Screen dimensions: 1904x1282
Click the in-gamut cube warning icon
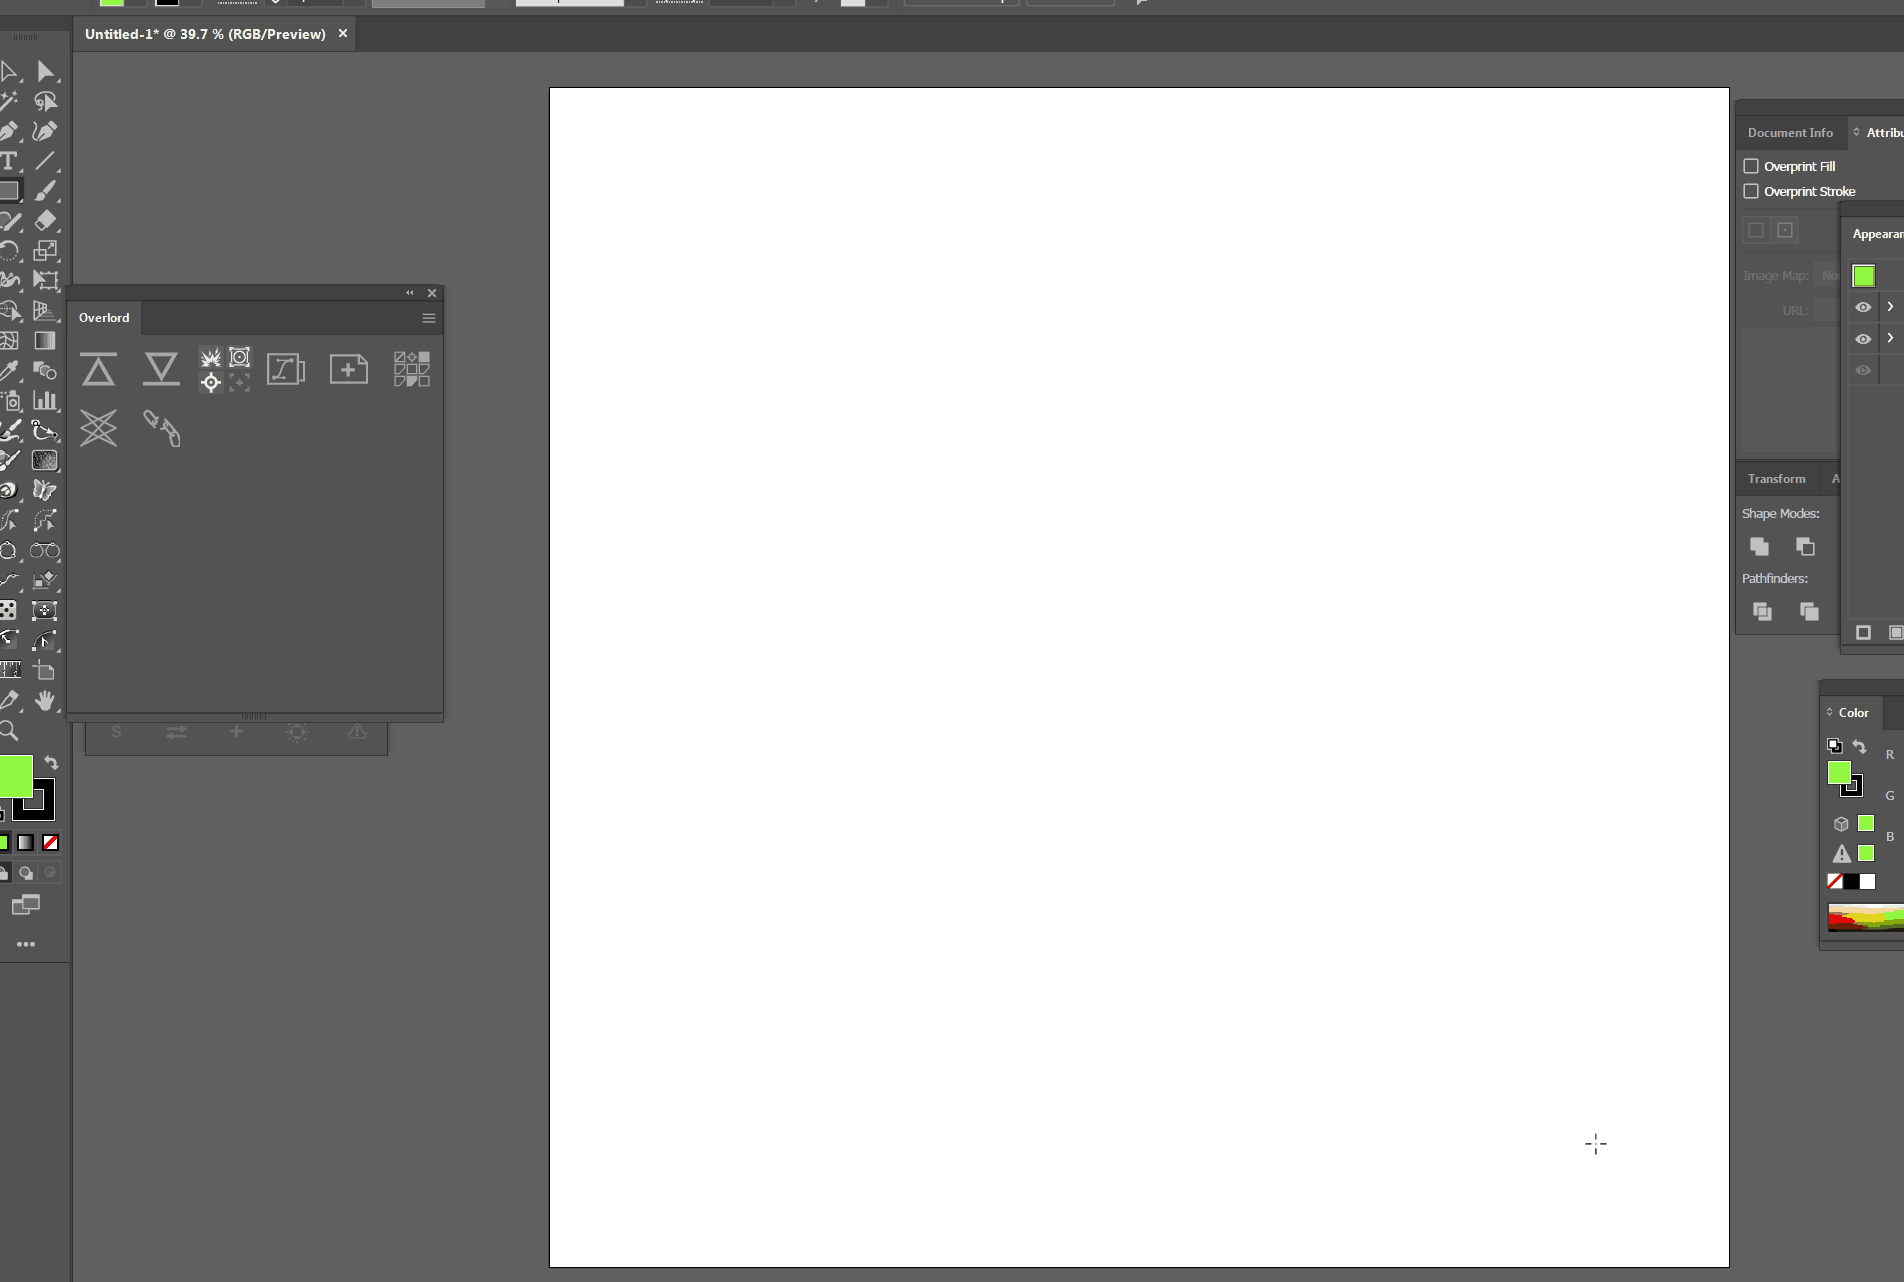(1841, 824)
